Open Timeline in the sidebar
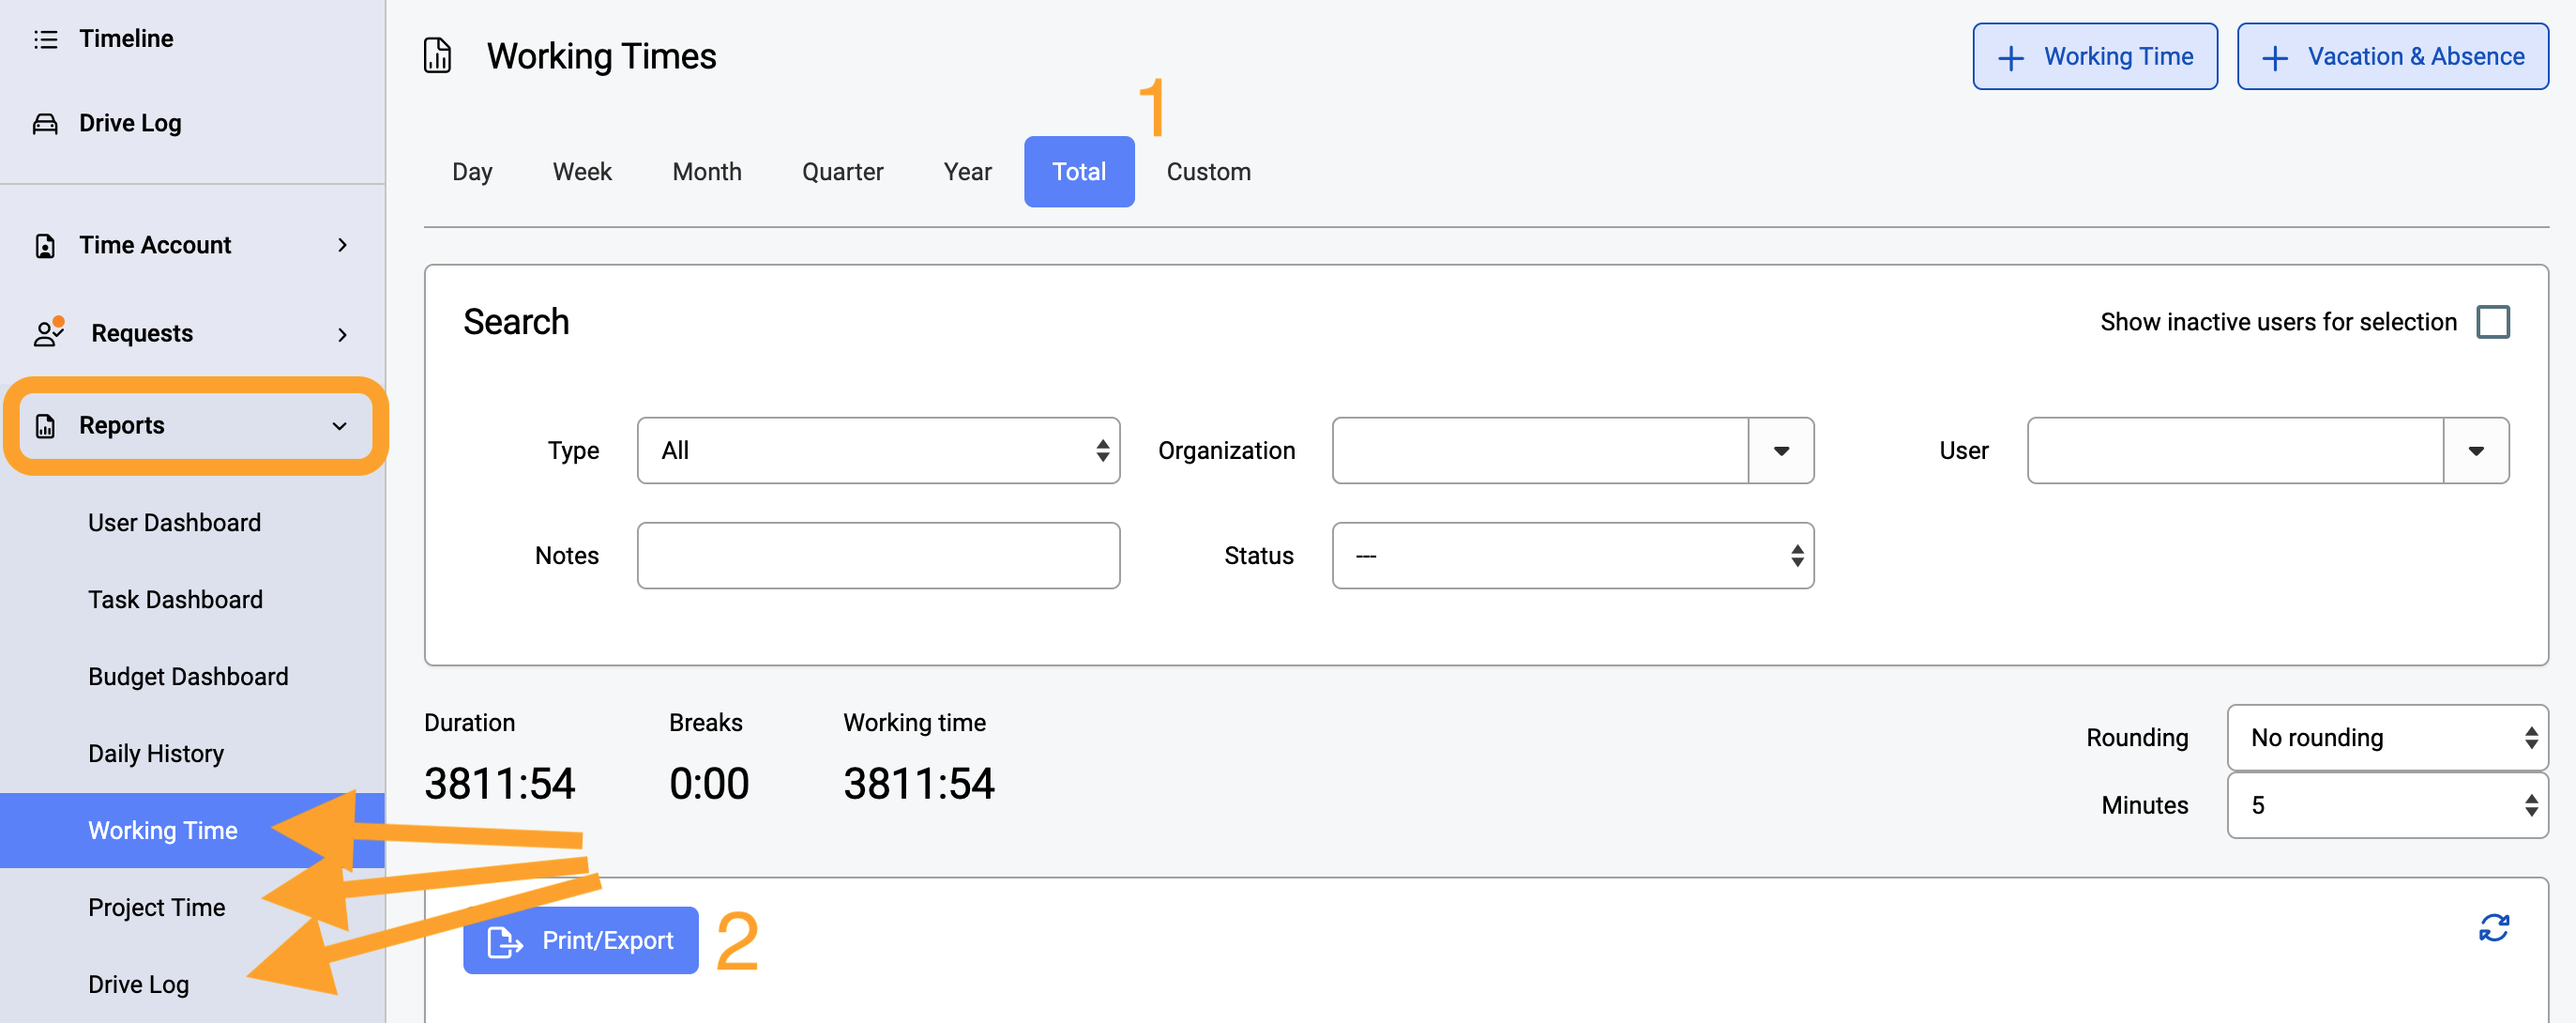The height and width of the screenshot is (1023, 2576). [126, 39]
